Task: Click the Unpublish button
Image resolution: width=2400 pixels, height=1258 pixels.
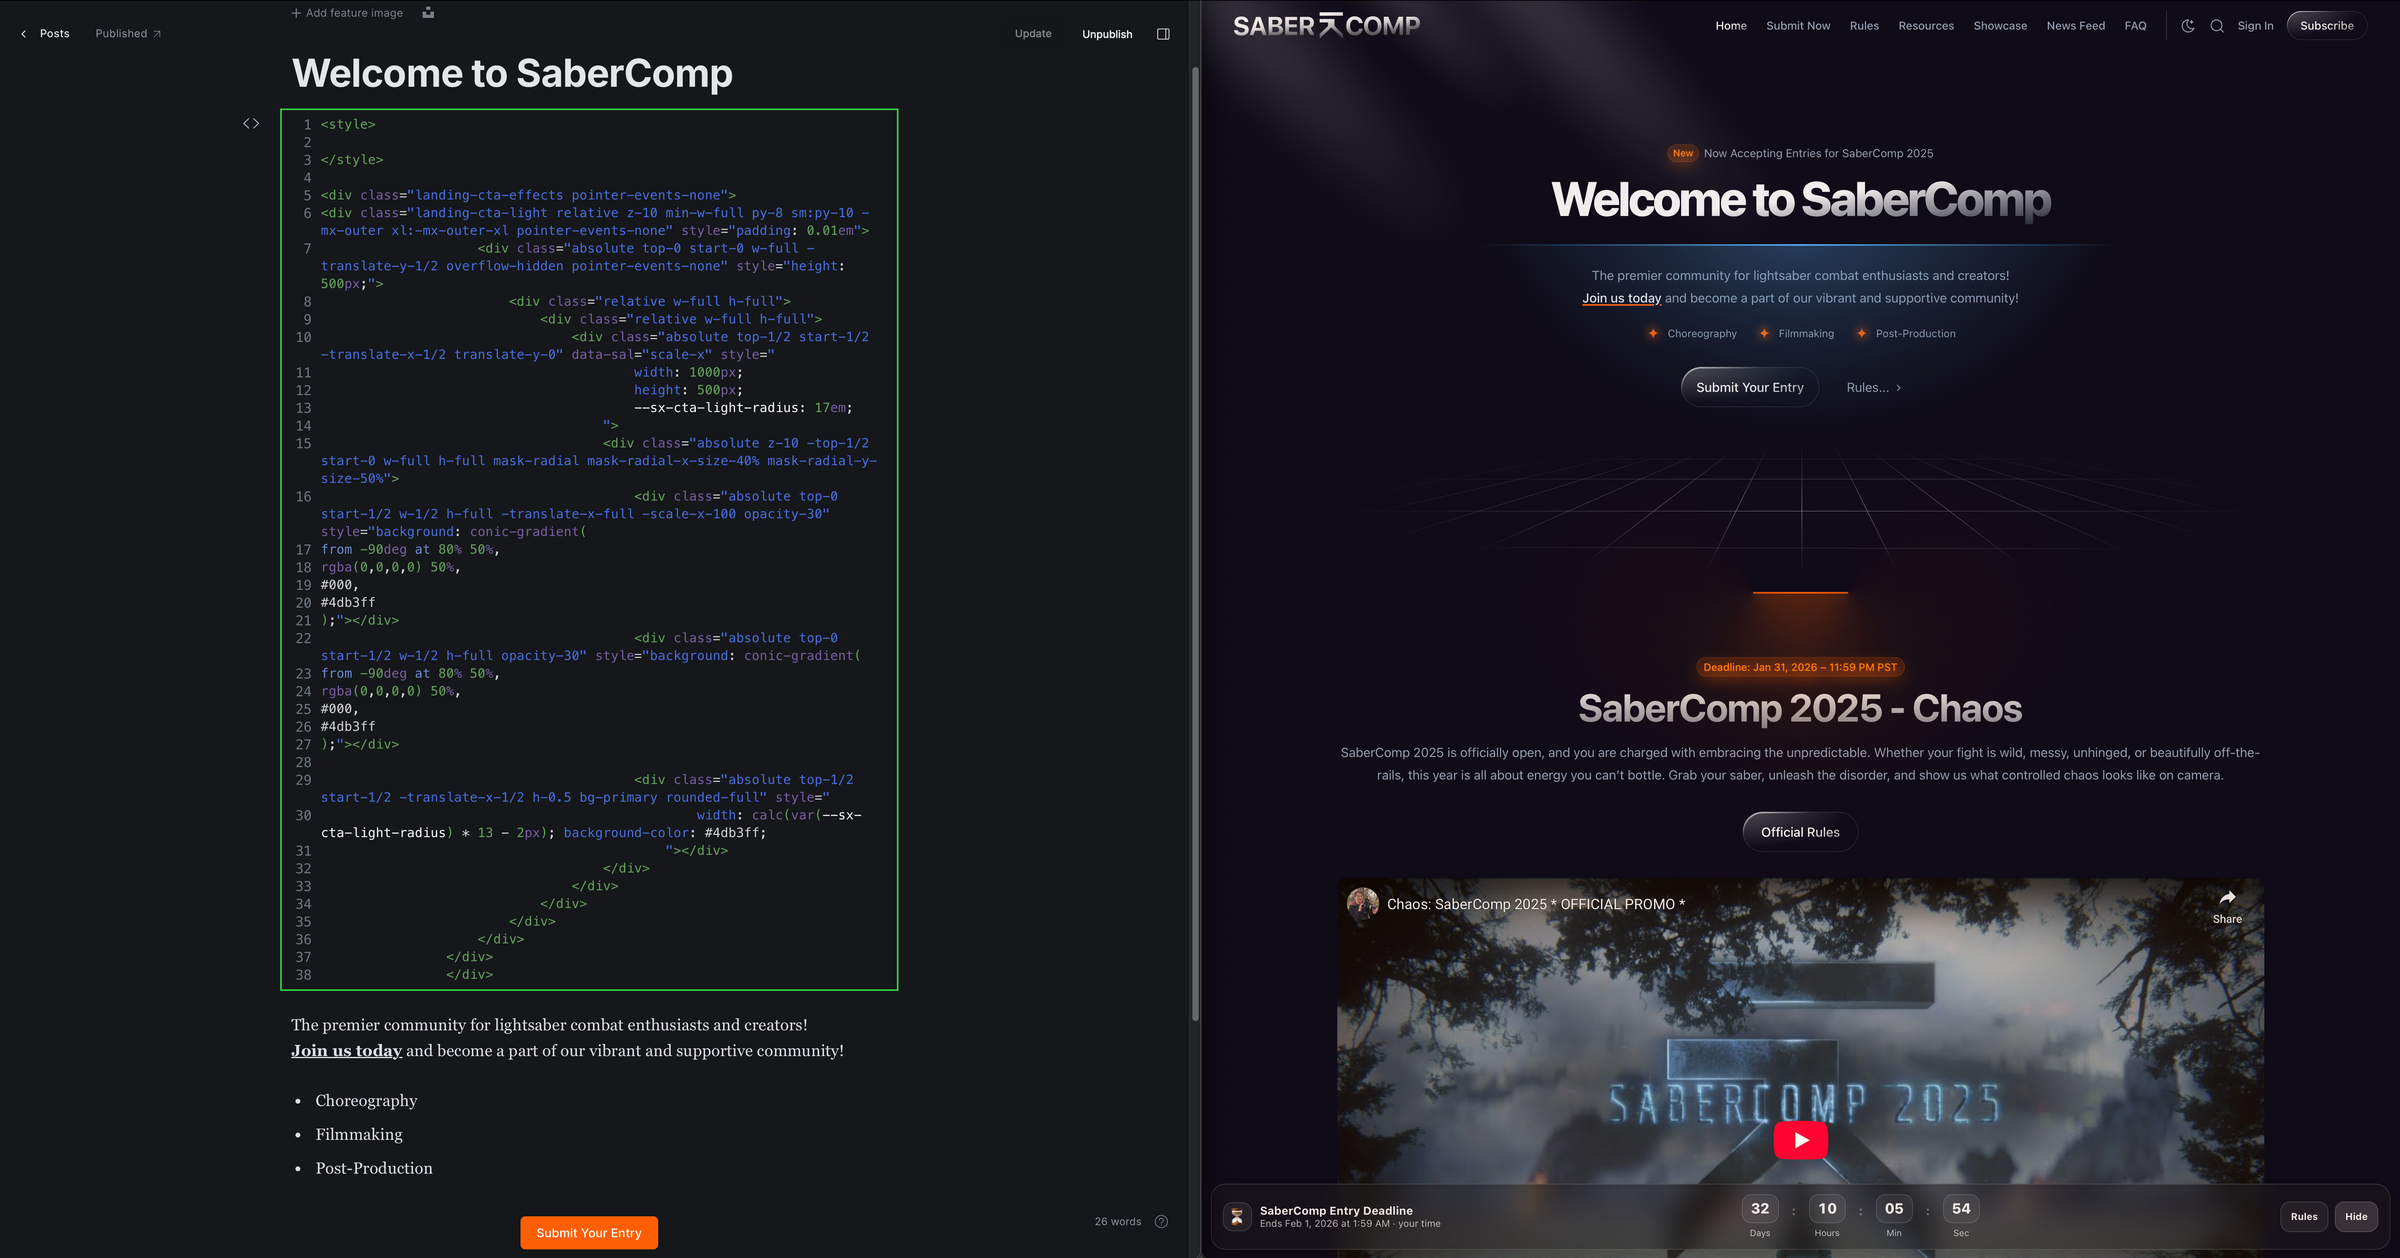Action: (x=1107, y=33)
